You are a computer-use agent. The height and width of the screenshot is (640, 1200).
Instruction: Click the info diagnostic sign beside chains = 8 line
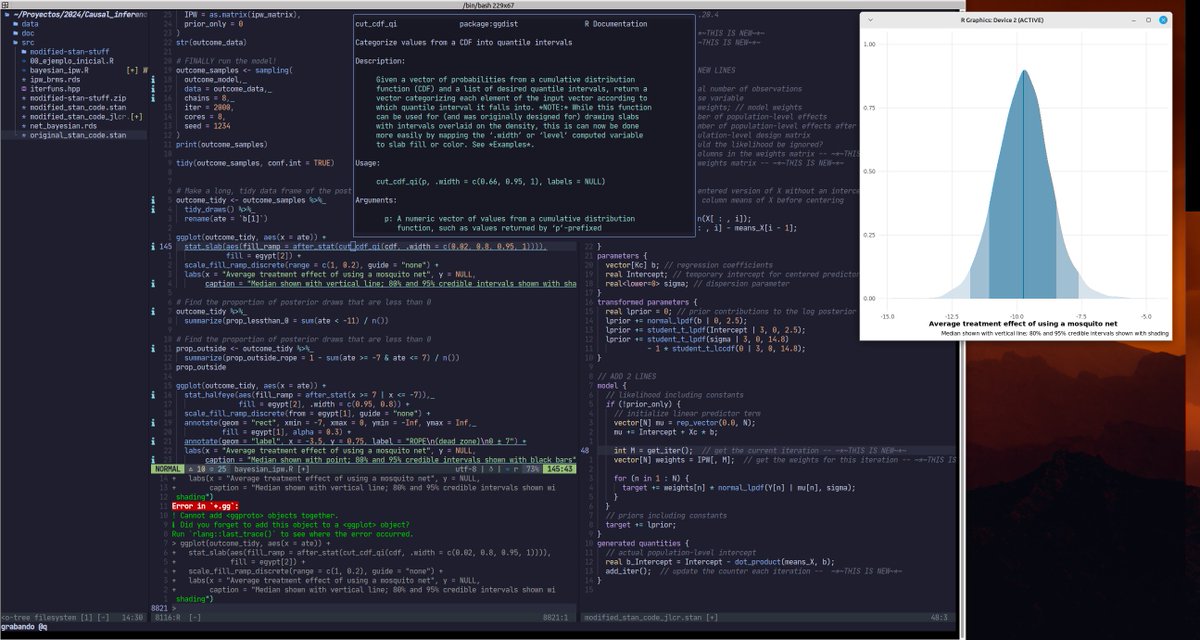click(152, 99)
